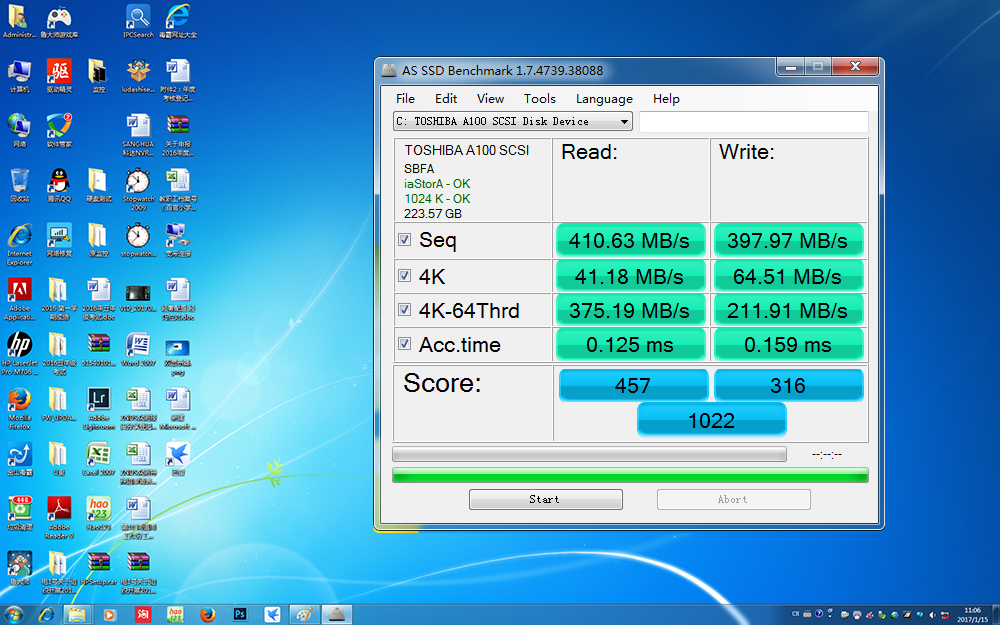Open the Stopwatch 2009 desktop shortcut
1000x625 pixels.
point(138,189)
